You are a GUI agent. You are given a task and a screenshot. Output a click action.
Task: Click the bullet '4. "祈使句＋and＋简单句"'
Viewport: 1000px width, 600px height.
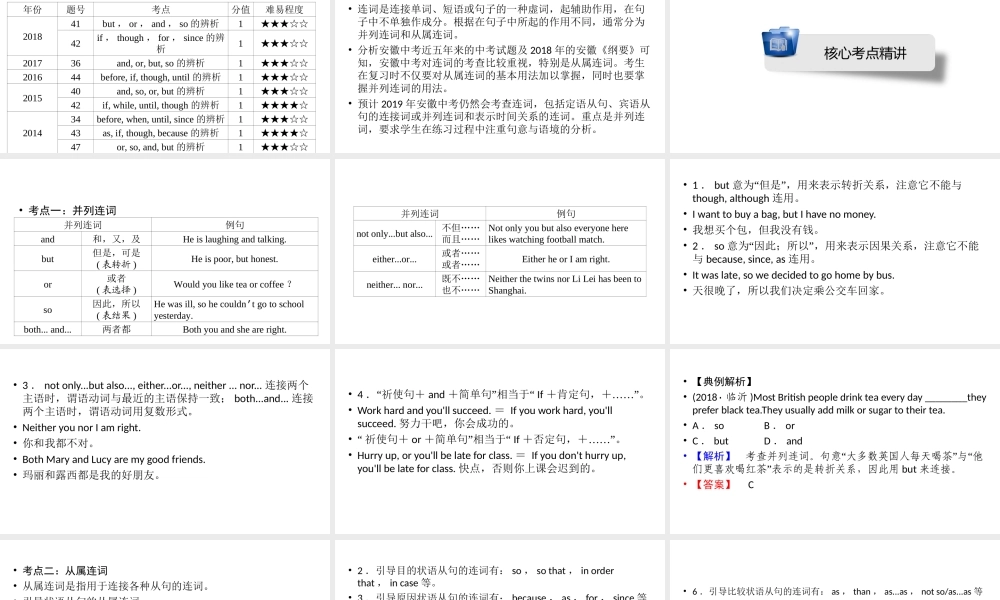(x=501, y=395)
